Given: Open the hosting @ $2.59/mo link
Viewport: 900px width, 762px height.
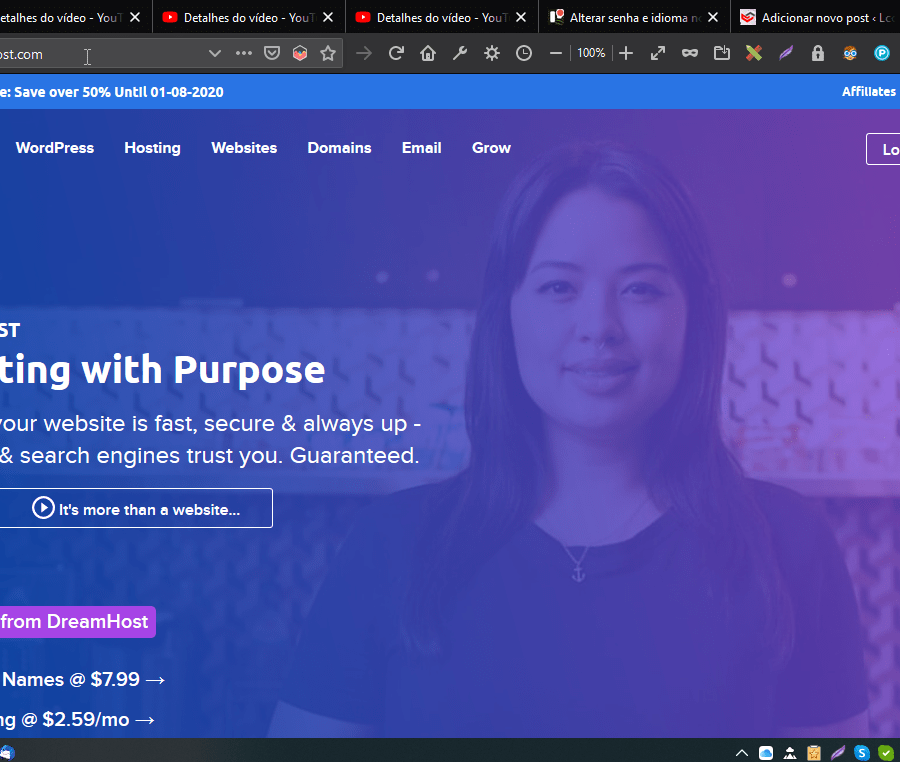Looking at the screenshot, I should pos(77,720).
